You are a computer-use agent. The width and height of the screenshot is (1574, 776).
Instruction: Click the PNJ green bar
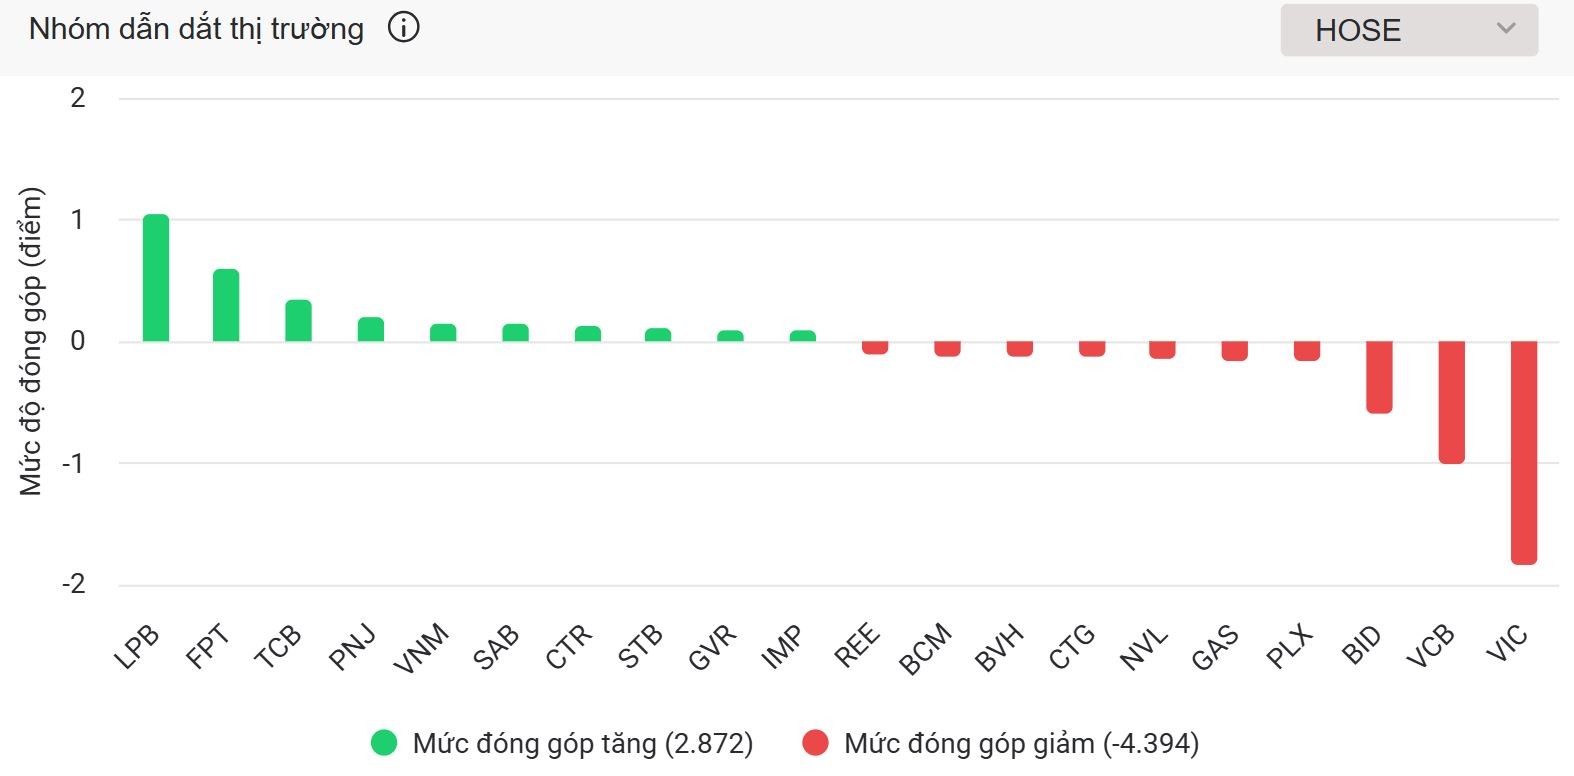(x=371, y=330)
